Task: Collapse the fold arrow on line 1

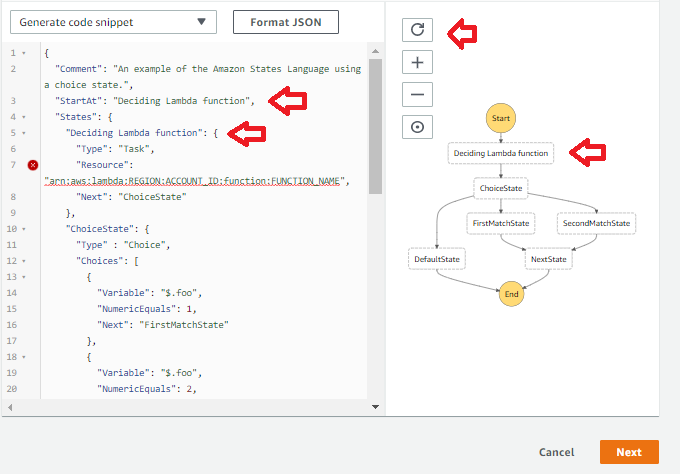Action: (24, 53)
